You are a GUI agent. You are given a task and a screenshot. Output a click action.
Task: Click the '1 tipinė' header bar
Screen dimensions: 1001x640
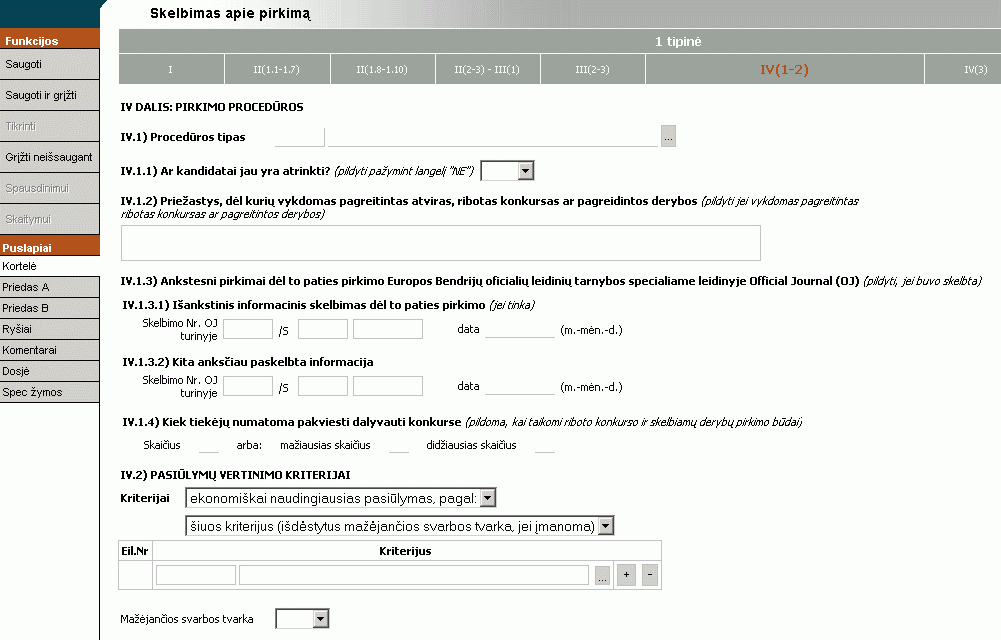click(560, 41)
